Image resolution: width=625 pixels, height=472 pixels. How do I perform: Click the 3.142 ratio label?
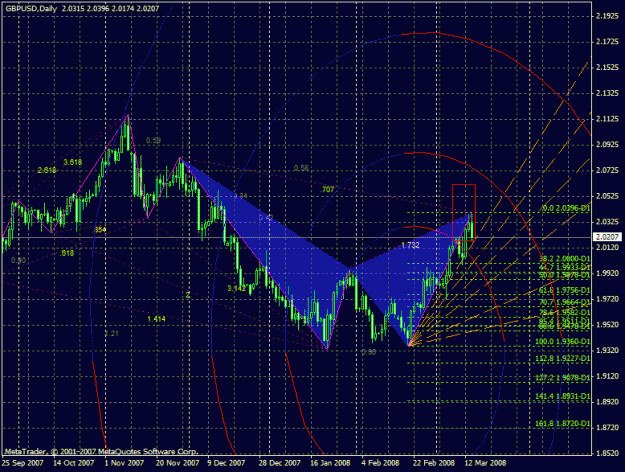[237, 288]
